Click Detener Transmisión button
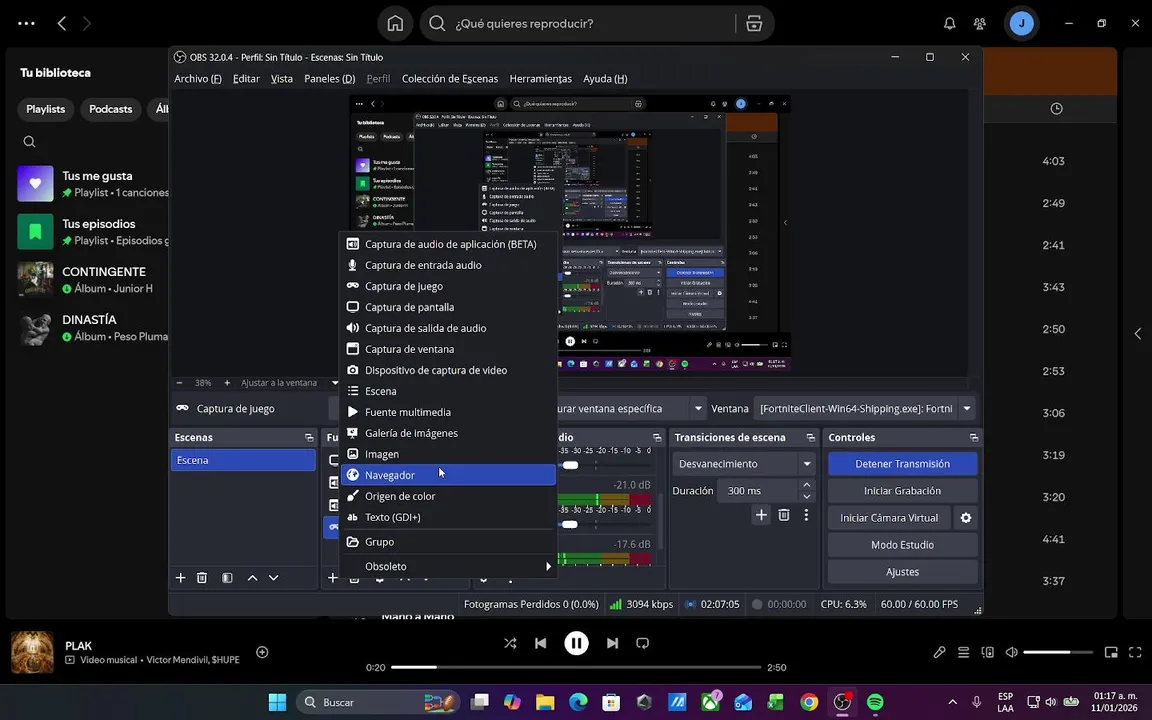Viewport: 1152px width, 720px height. (902, 464)
